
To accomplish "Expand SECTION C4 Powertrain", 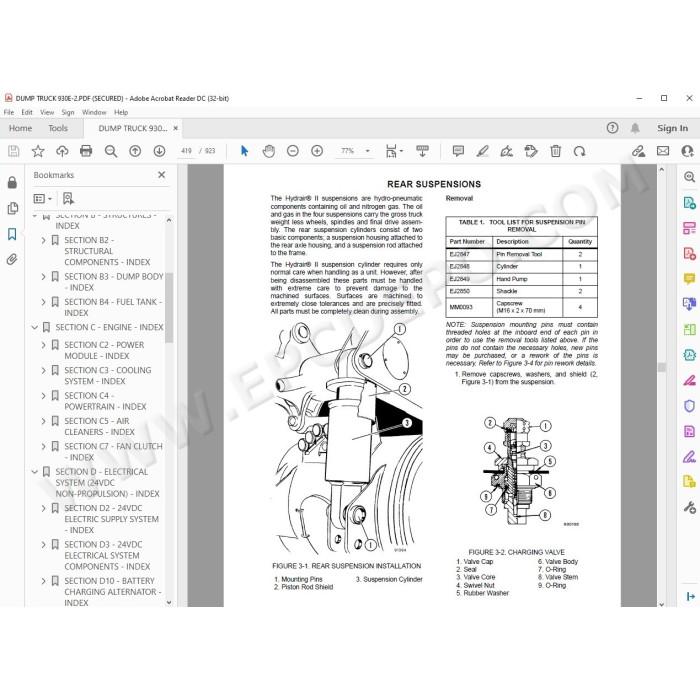I will [x=43, y=396].
